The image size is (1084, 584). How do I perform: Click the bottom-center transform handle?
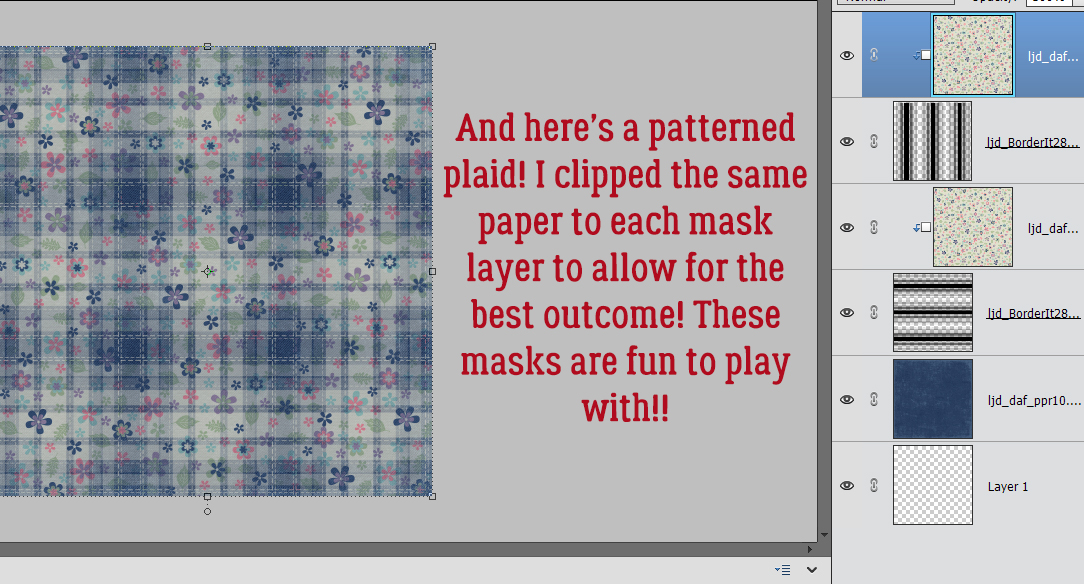point(207,496)
